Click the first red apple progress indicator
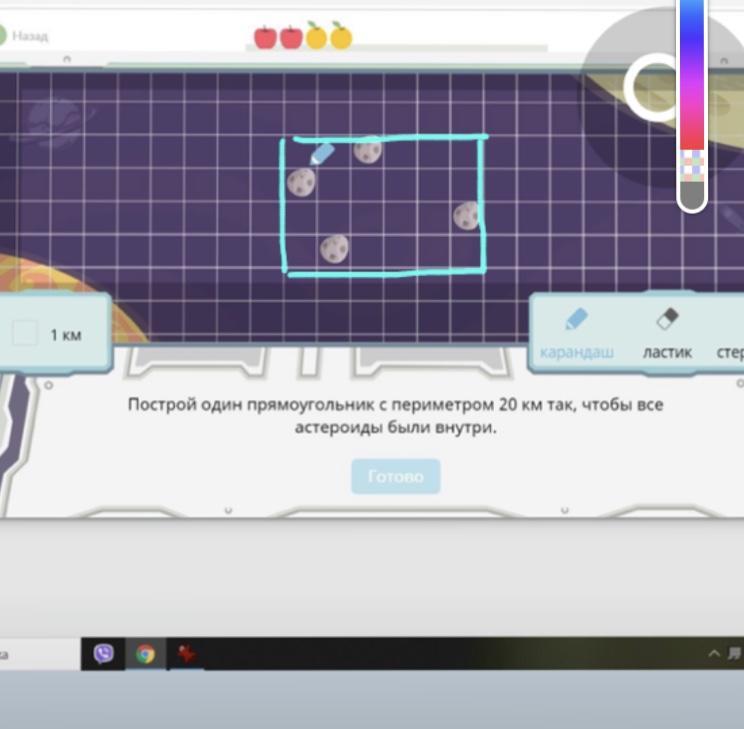Screen dimensions: 744x729 coord(265,37)
